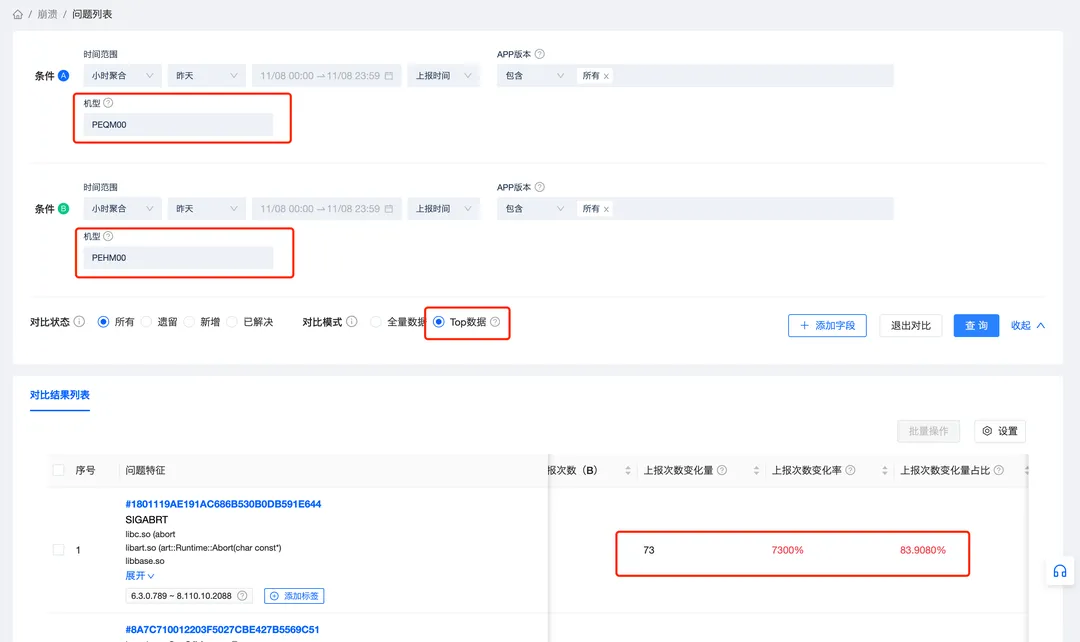Go to 崩溃 in the breadcrumb

pos(47,15)
